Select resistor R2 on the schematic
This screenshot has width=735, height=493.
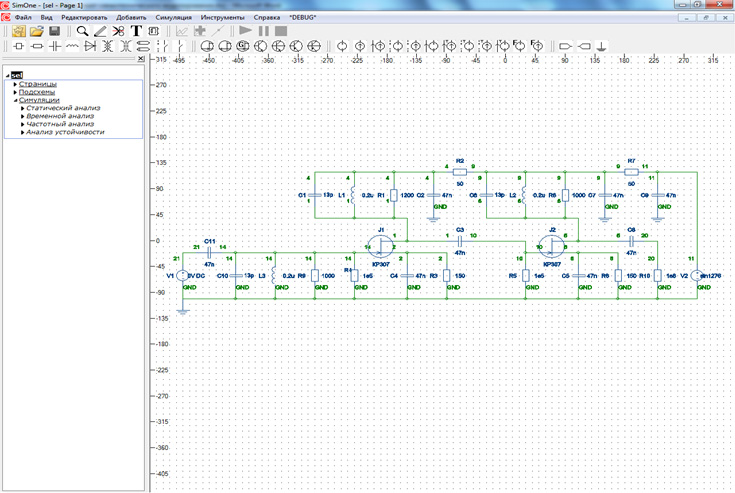(460, 172)
